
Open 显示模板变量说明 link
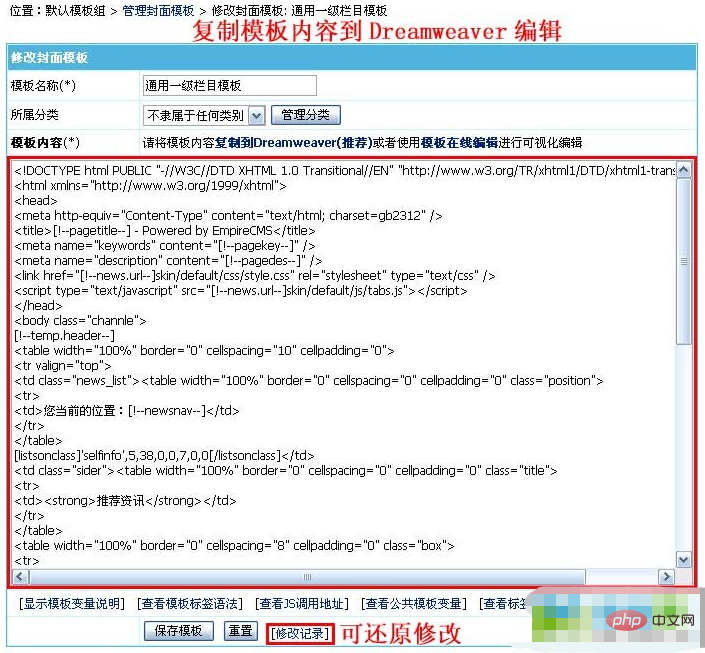point(72,603)
